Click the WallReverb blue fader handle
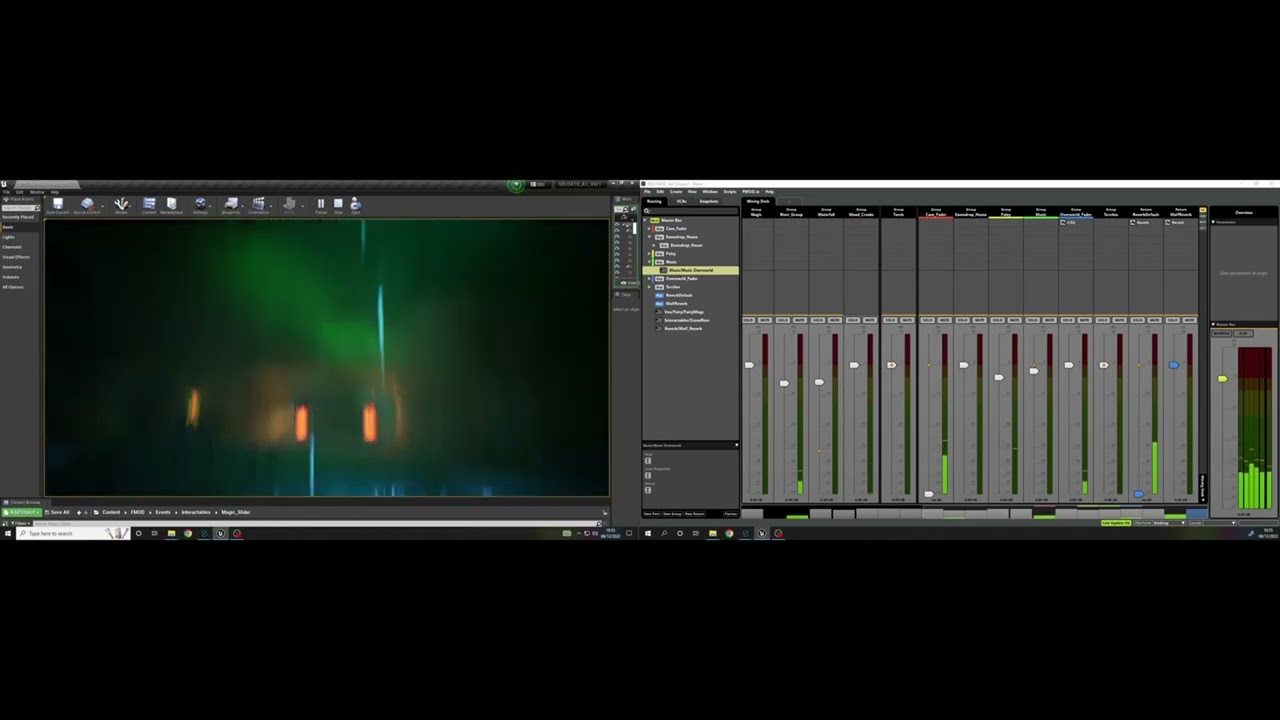Screen dimensions: 1280x720 [1174, 365]
